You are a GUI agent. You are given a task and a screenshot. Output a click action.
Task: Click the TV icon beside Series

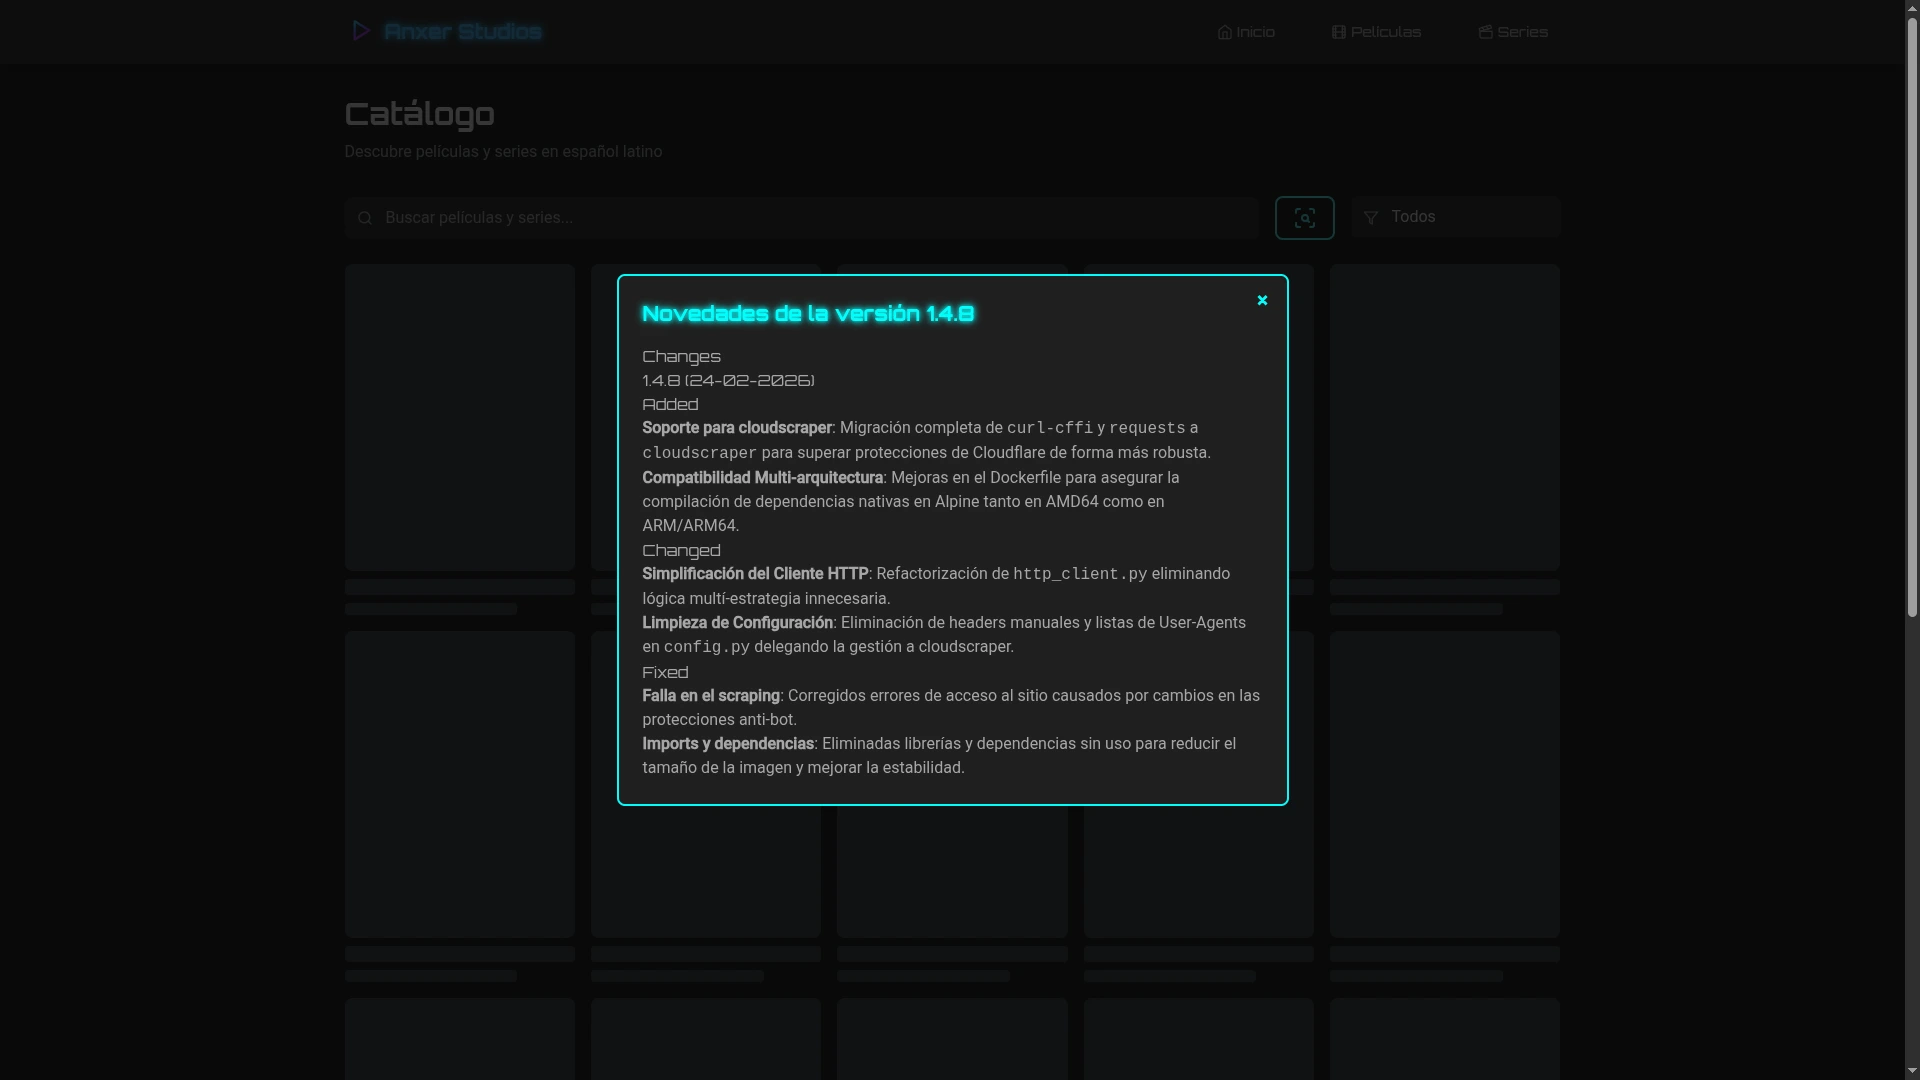1485,32
